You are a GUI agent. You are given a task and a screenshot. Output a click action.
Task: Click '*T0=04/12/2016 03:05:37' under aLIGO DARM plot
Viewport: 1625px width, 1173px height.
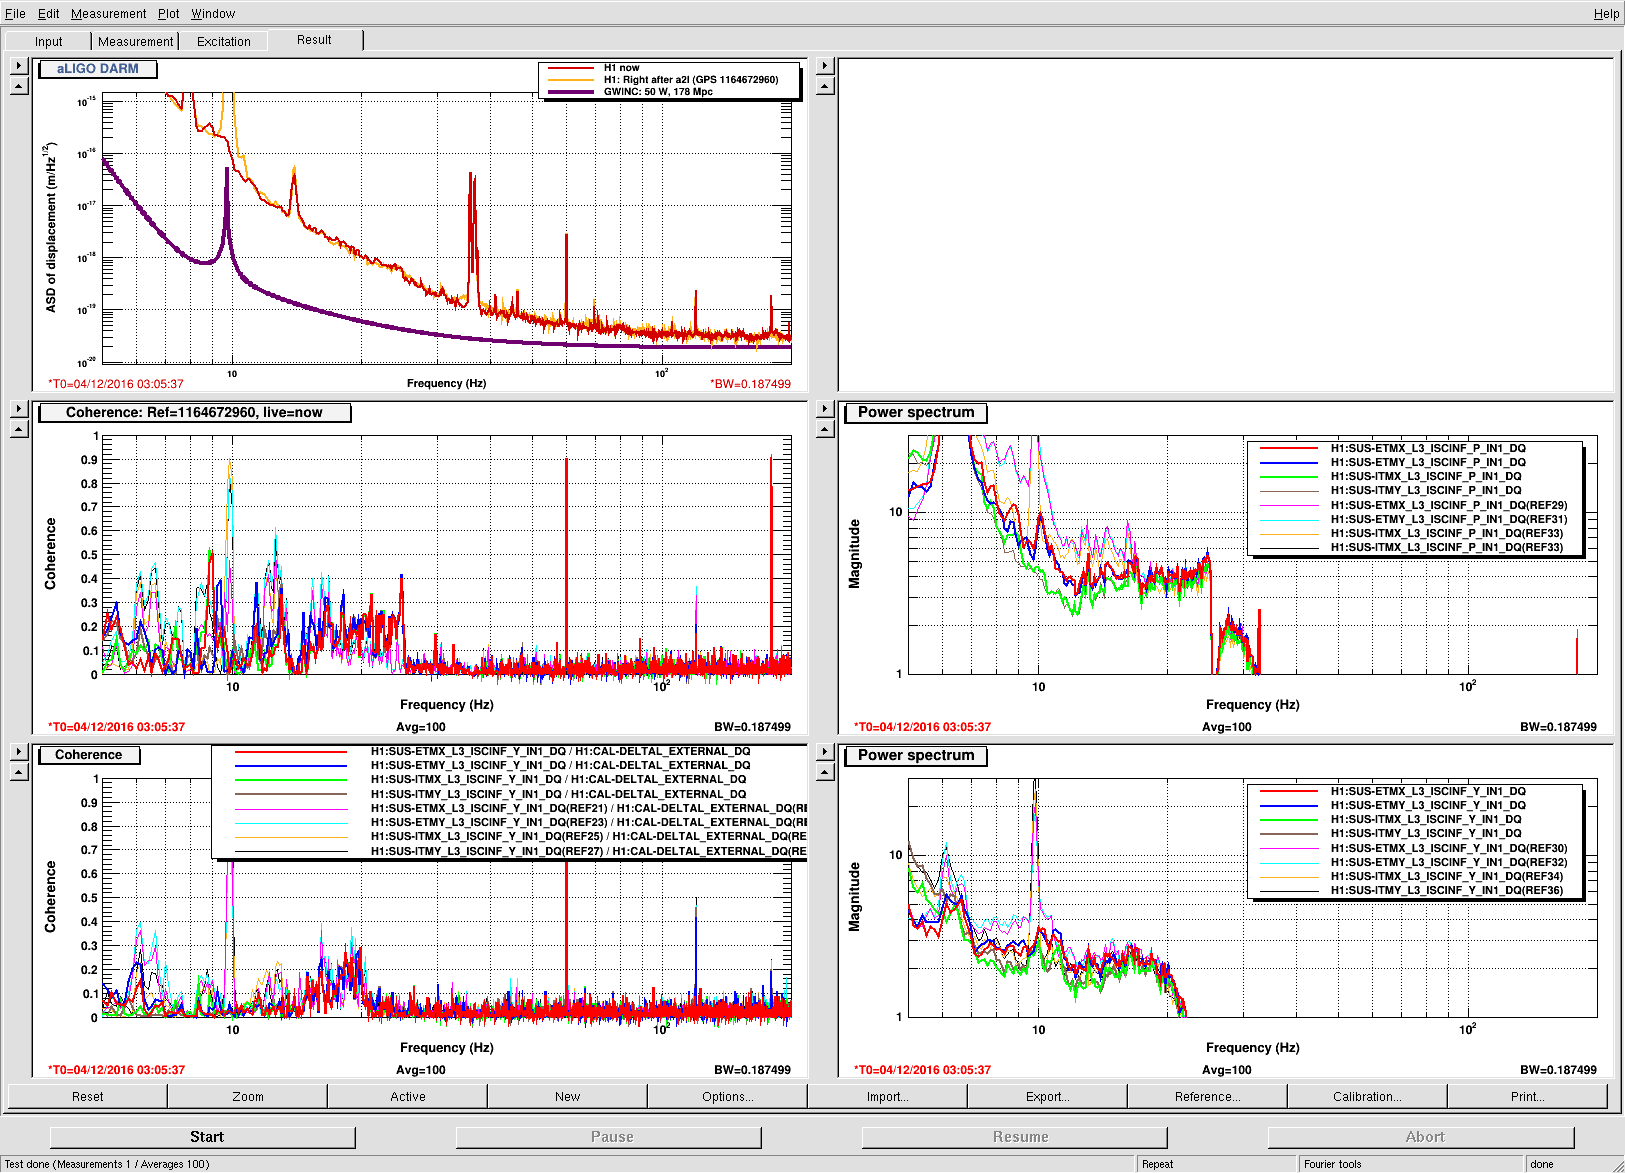tap(116, 384)
